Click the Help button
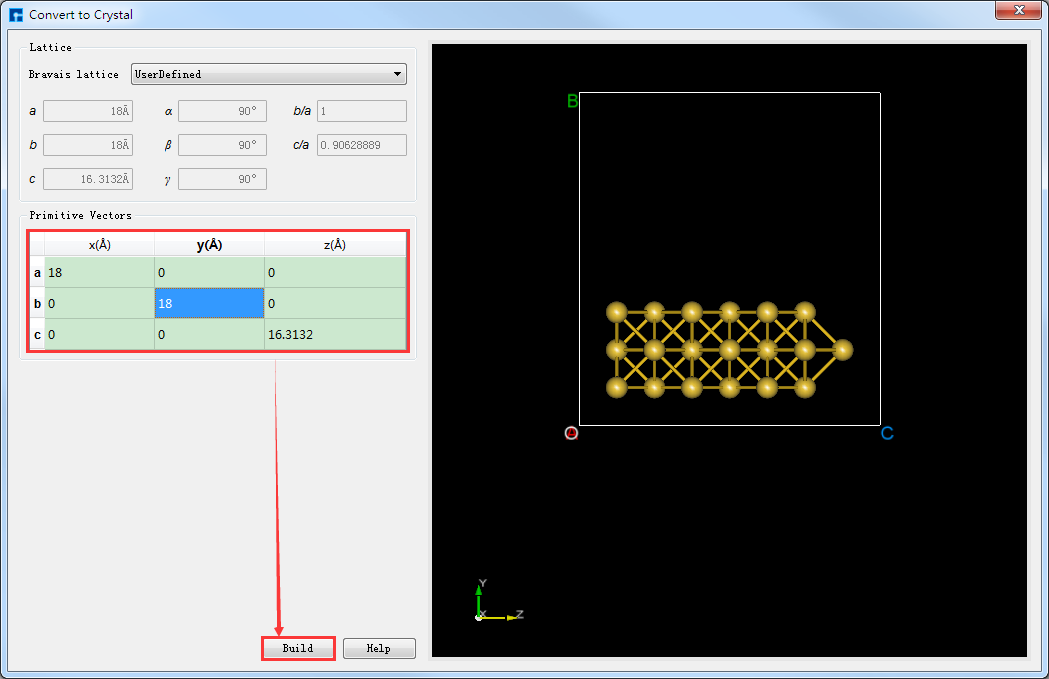The image size is (1049, 679). click(379, 648)
